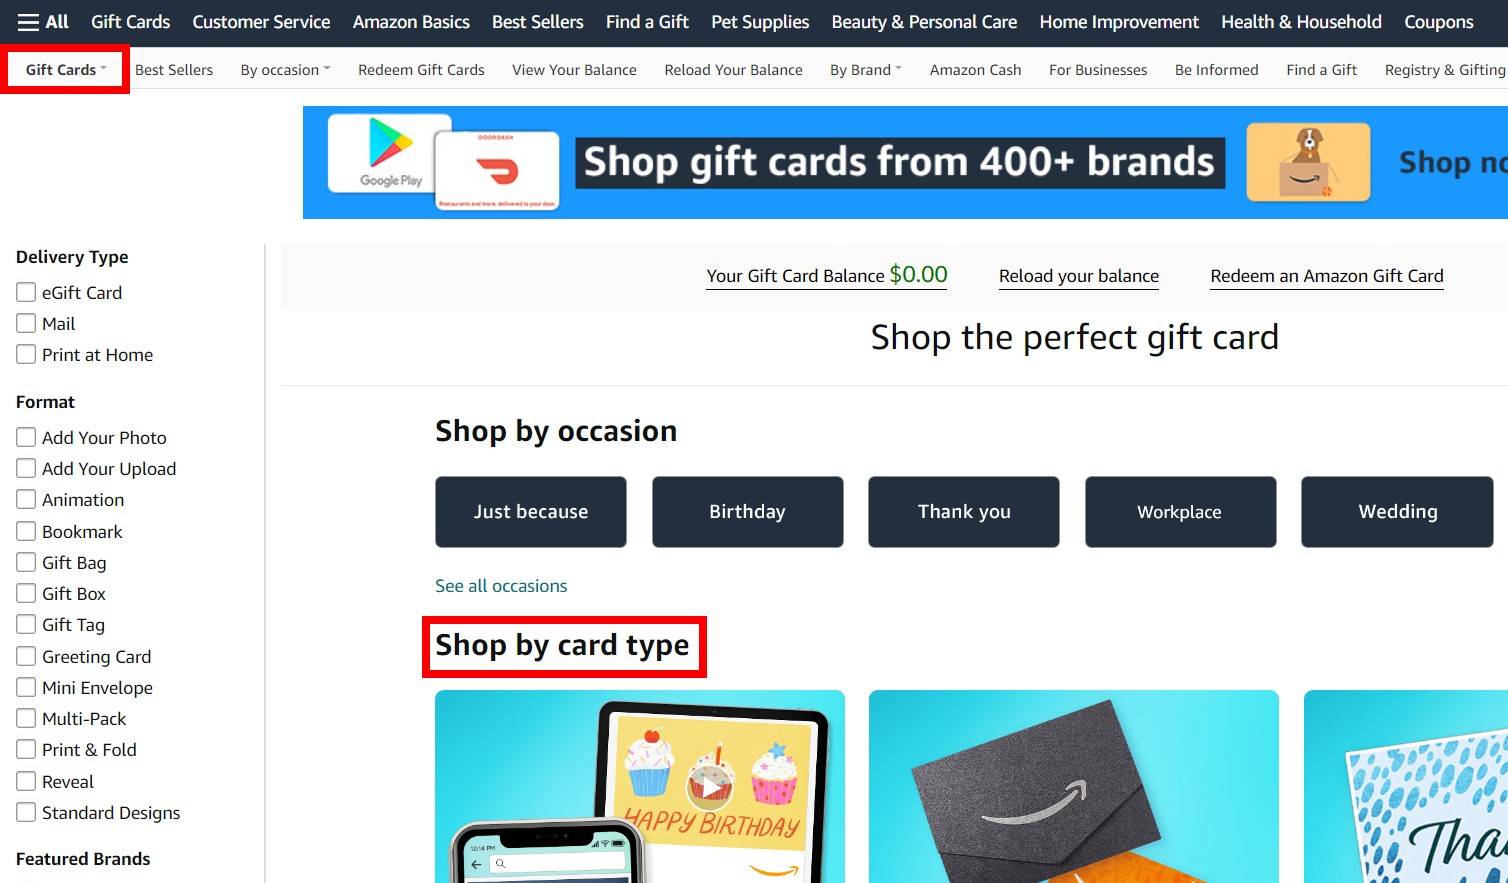This screenshot has width=1508, height=883.
Task: Click the DoorDash gift card image
Action: pos(497,171)
